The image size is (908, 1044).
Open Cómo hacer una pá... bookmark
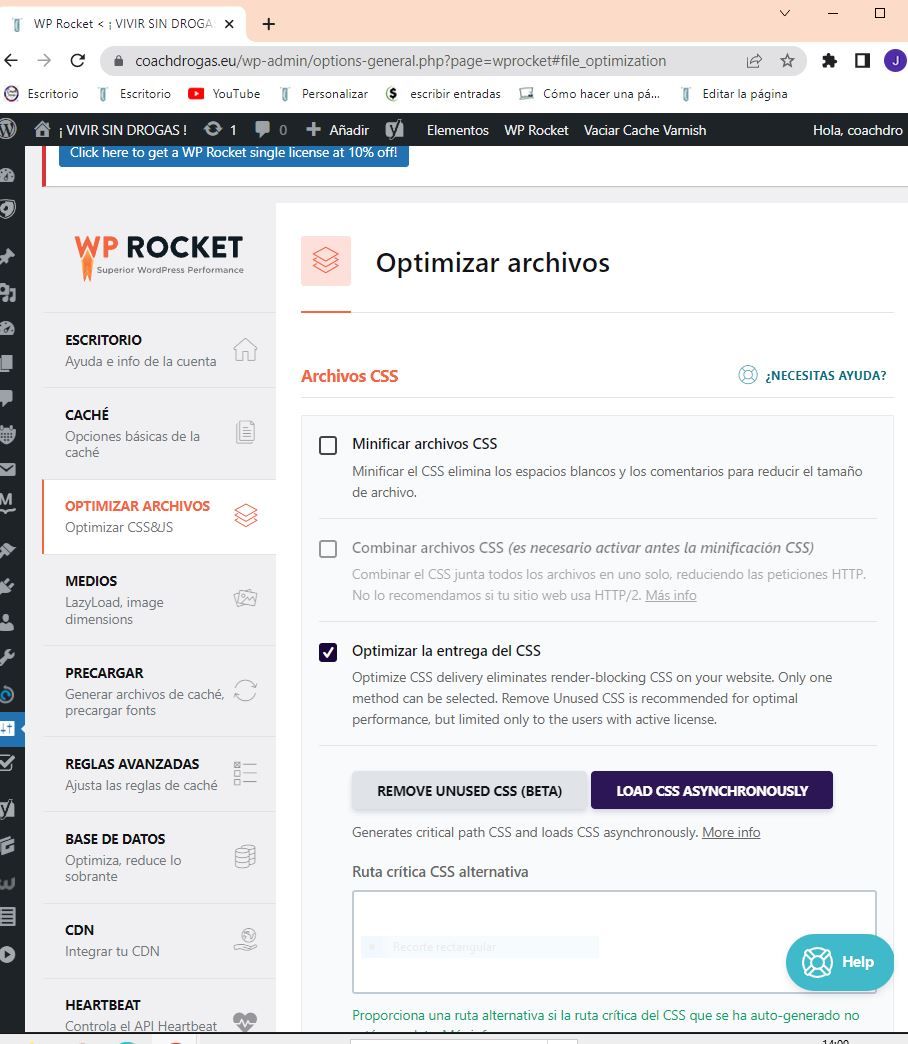590,94
